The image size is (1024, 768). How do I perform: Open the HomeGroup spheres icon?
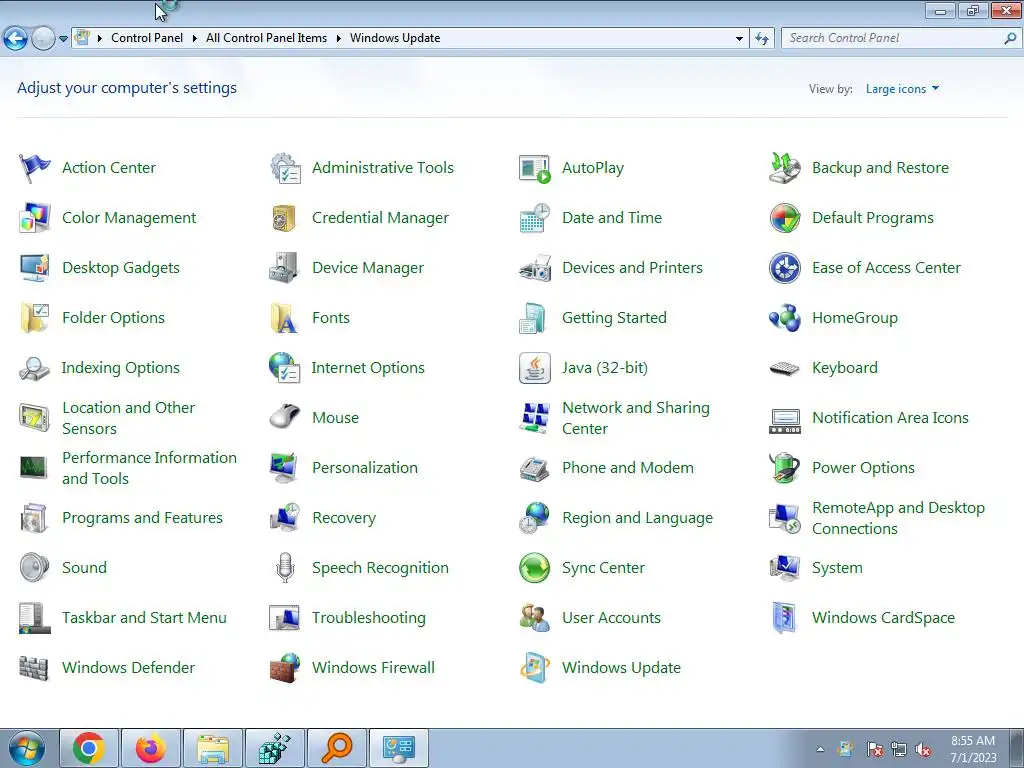784,318
